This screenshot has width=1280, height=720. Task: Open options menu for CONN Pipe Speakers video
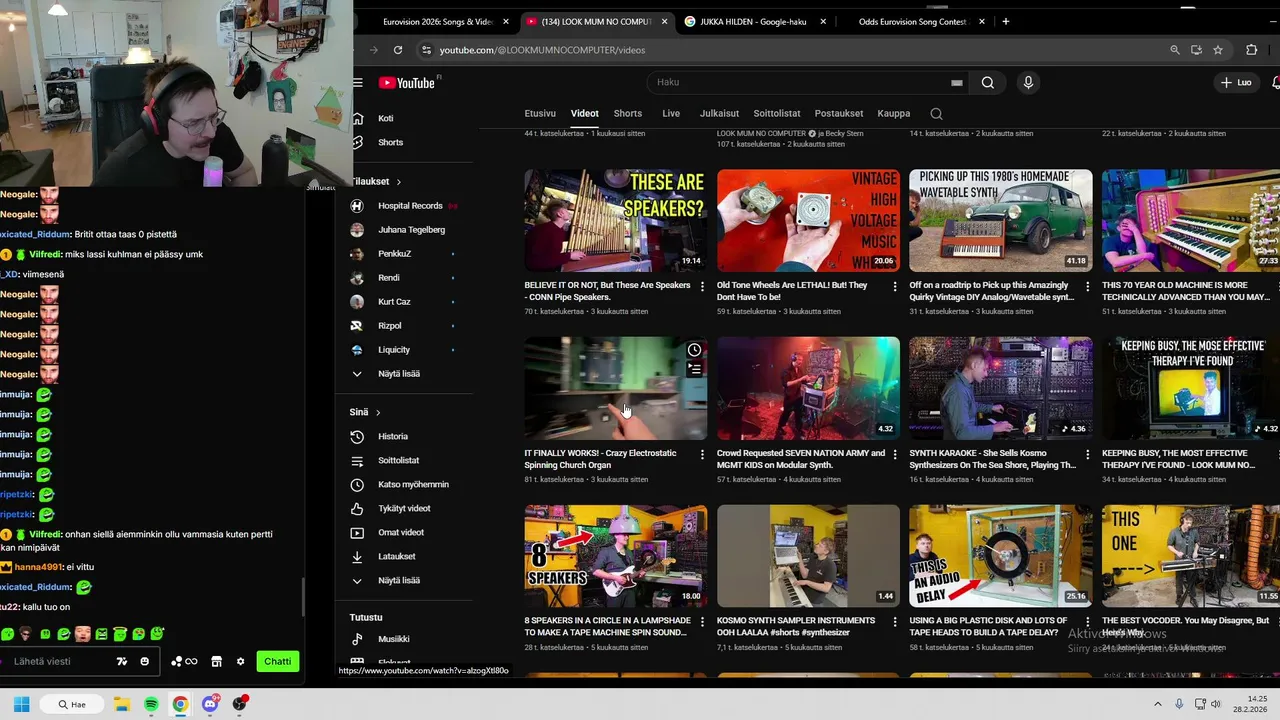[x=702, y=287]
